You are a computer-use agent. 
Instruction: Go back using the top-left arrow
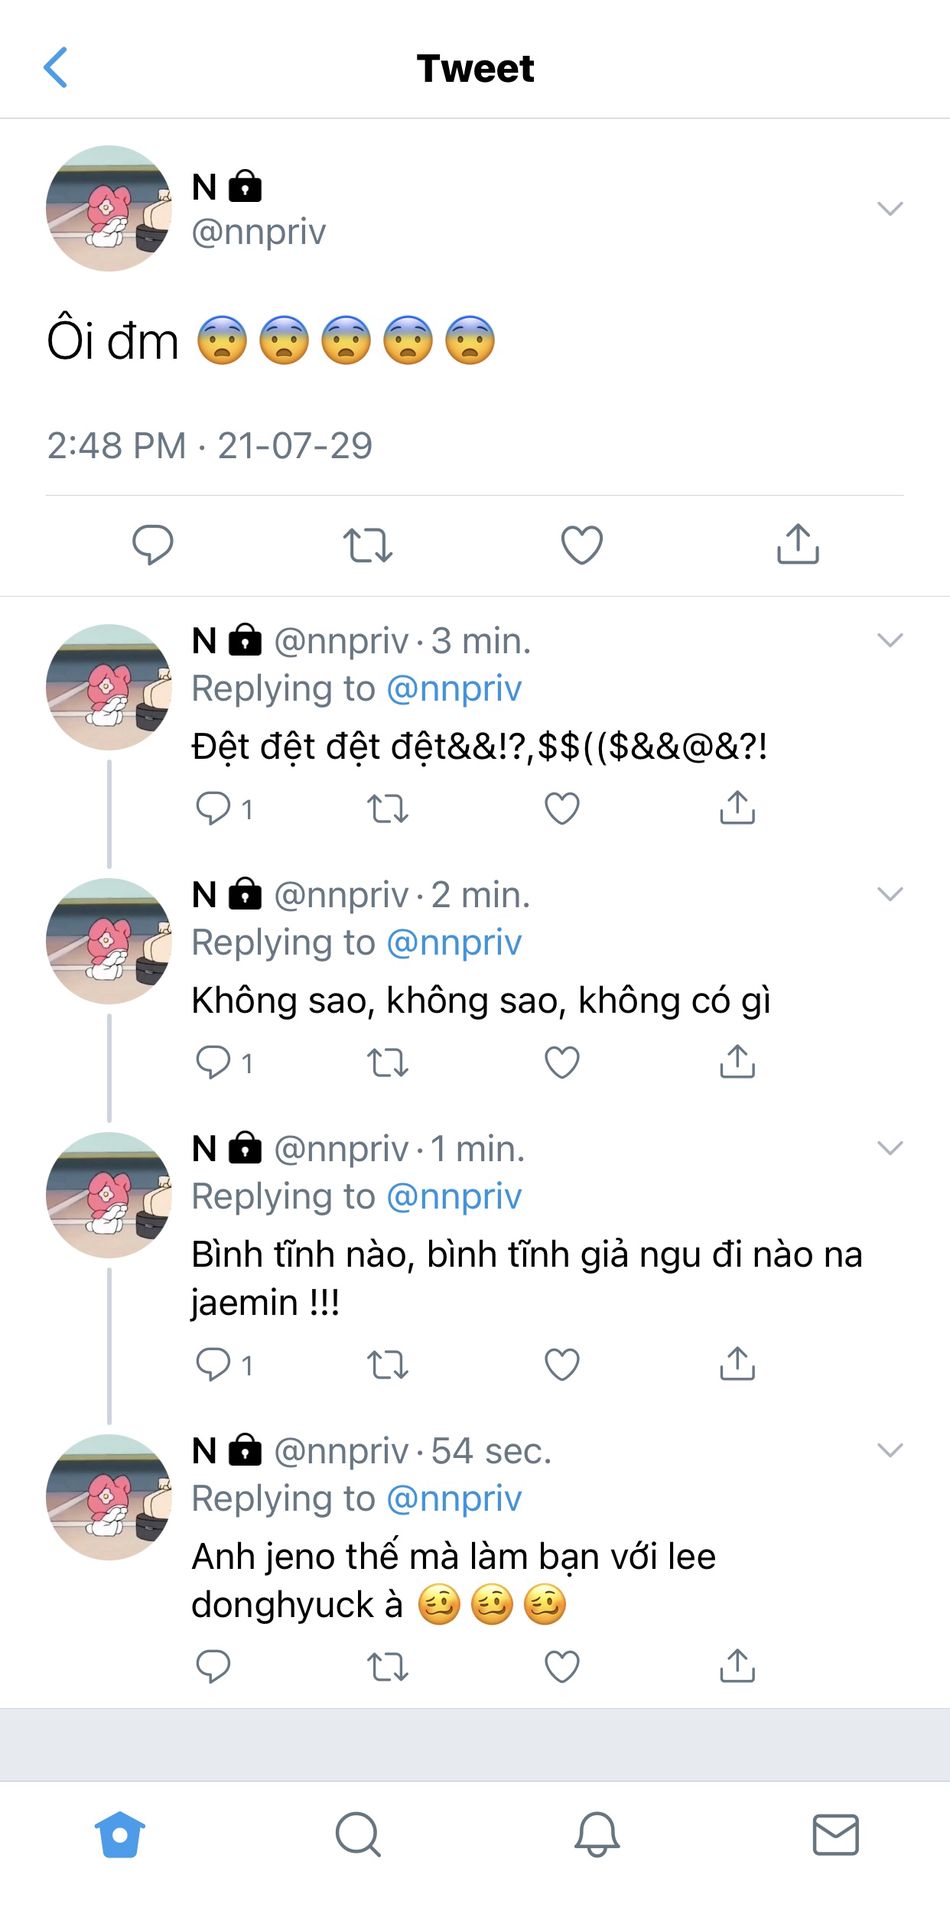pos(56,68)
